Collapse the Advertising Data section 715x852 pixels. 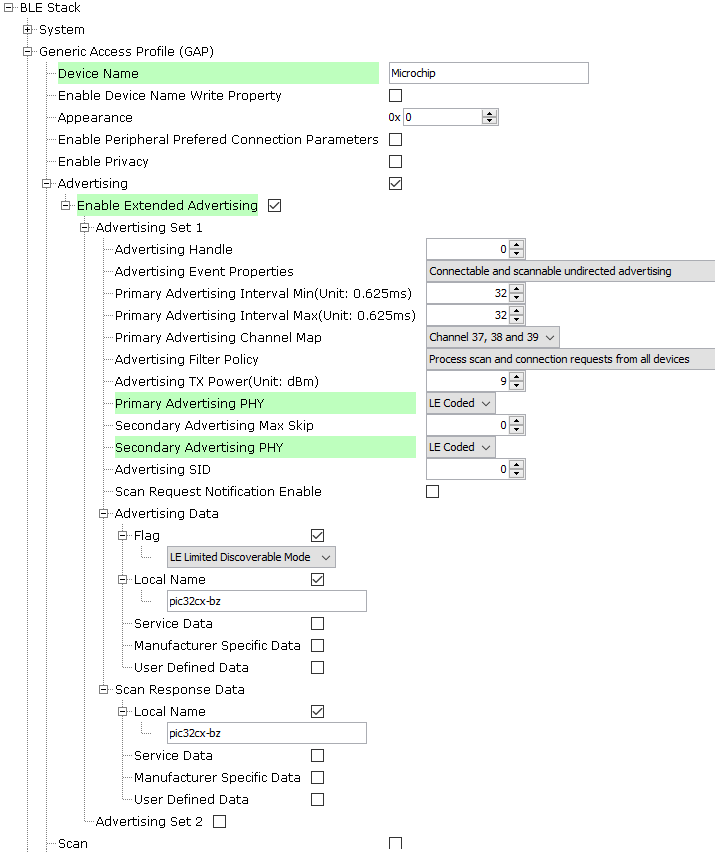click(104, 514)
